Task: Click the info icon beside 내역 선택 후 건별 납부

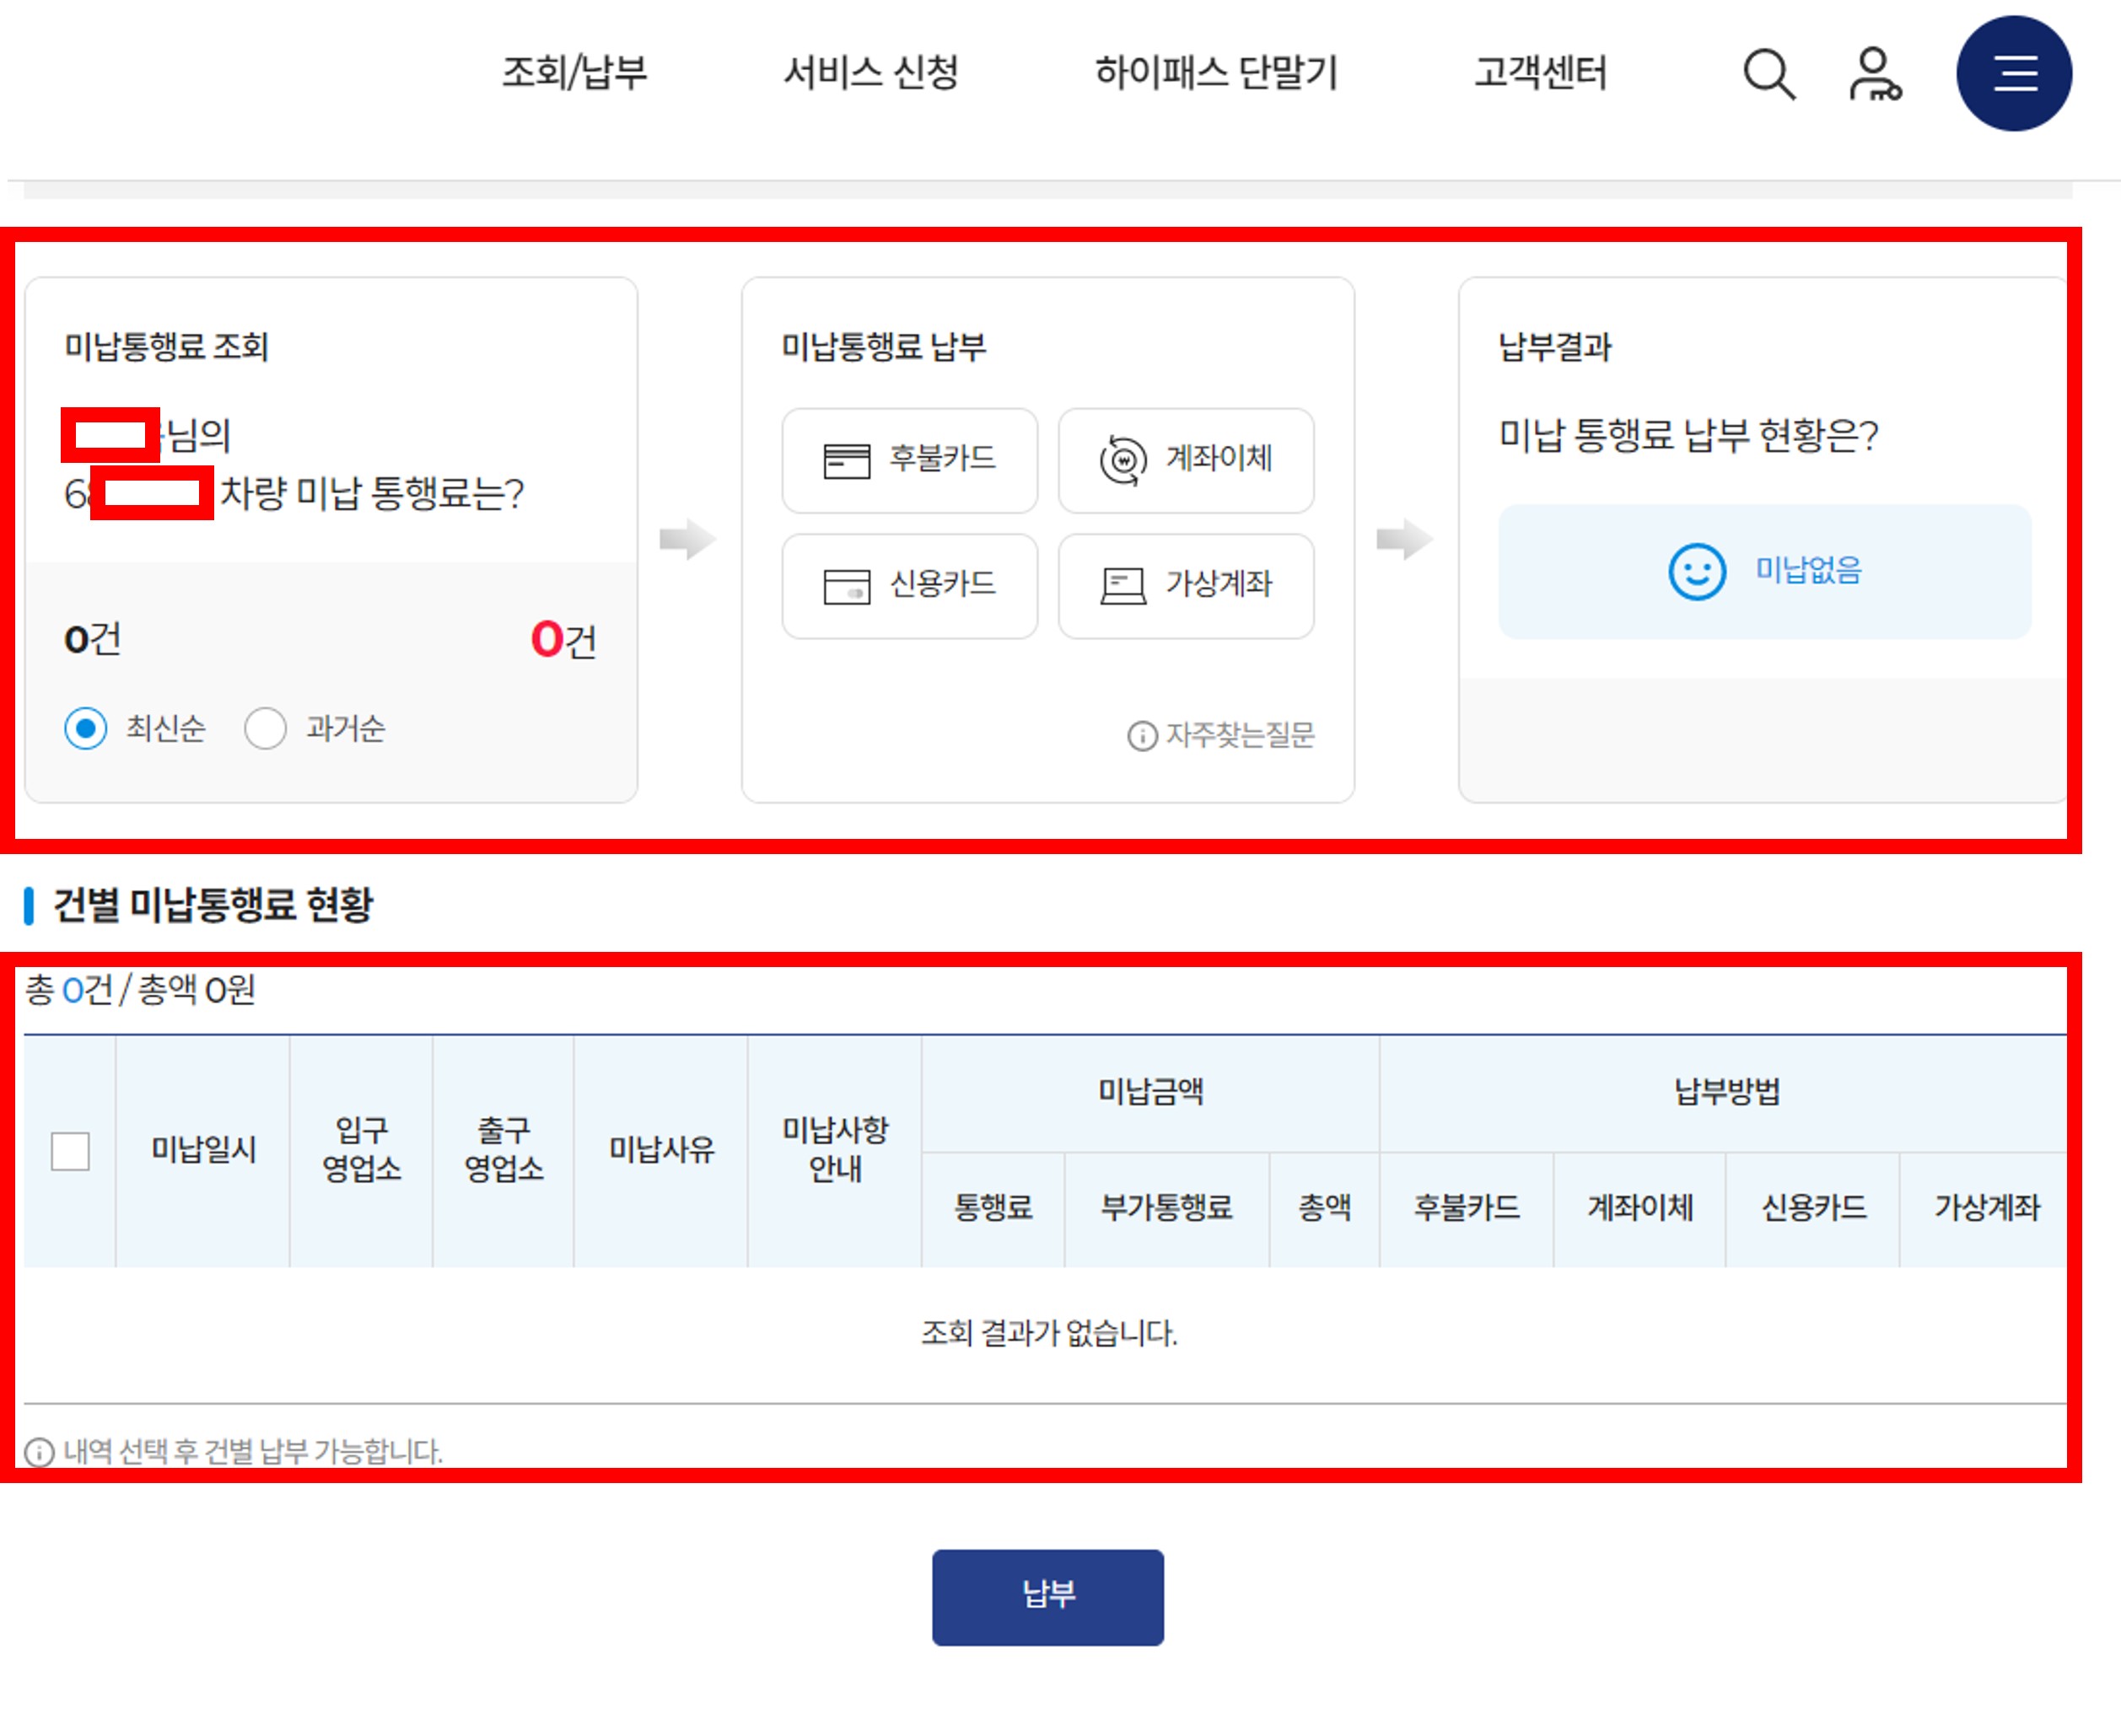Action: click(x=39, y=1452)
